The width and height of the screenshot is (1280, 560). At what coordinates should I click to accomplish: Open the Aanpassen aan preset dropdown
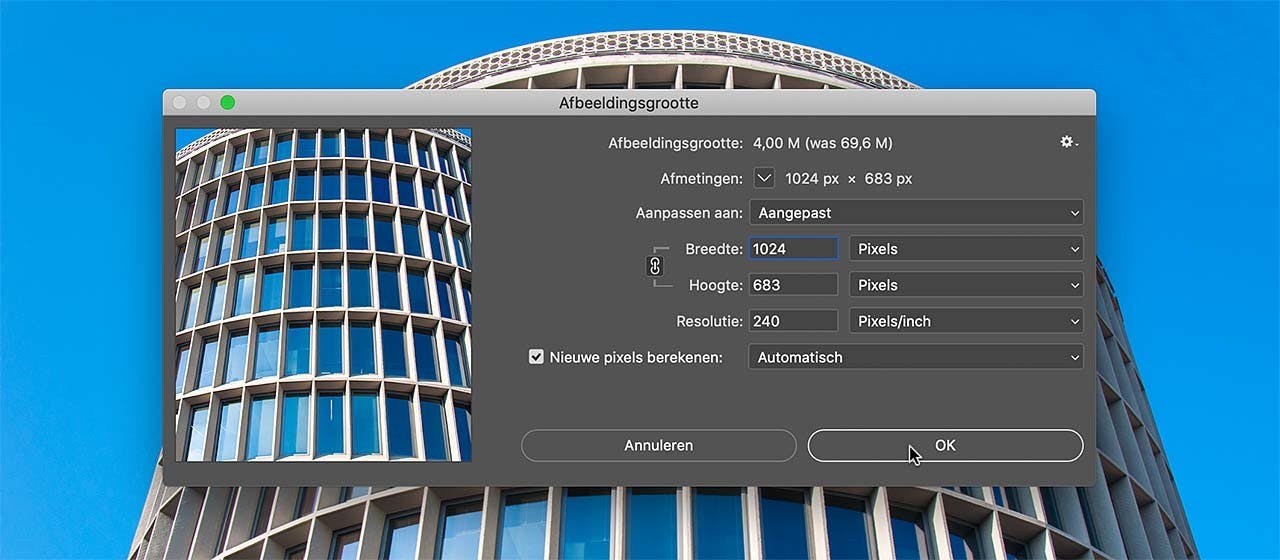click(916, 212)
